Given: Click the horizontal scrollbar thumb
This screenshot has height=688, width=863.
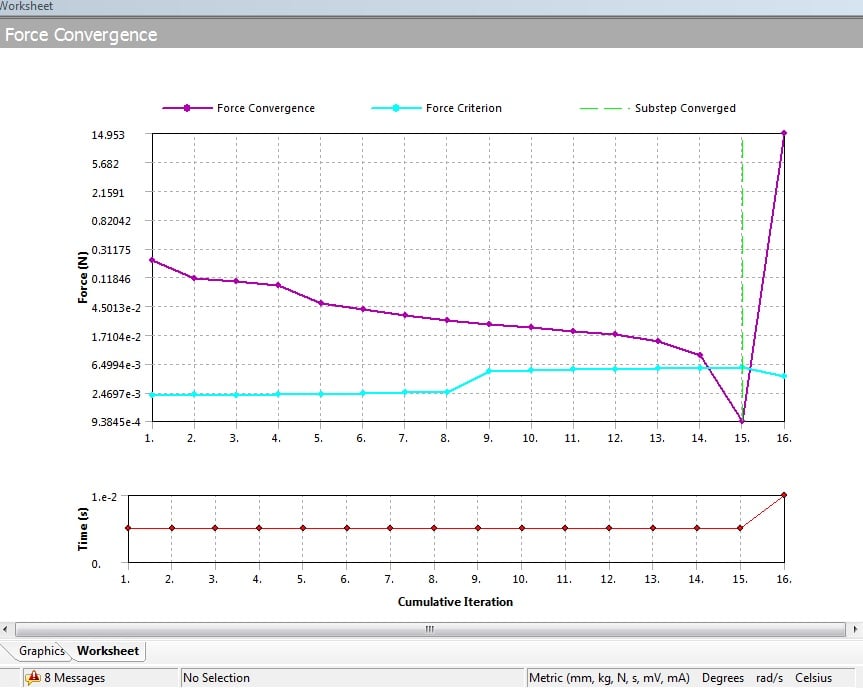Looking at the screenshot, I should (430, 629).
